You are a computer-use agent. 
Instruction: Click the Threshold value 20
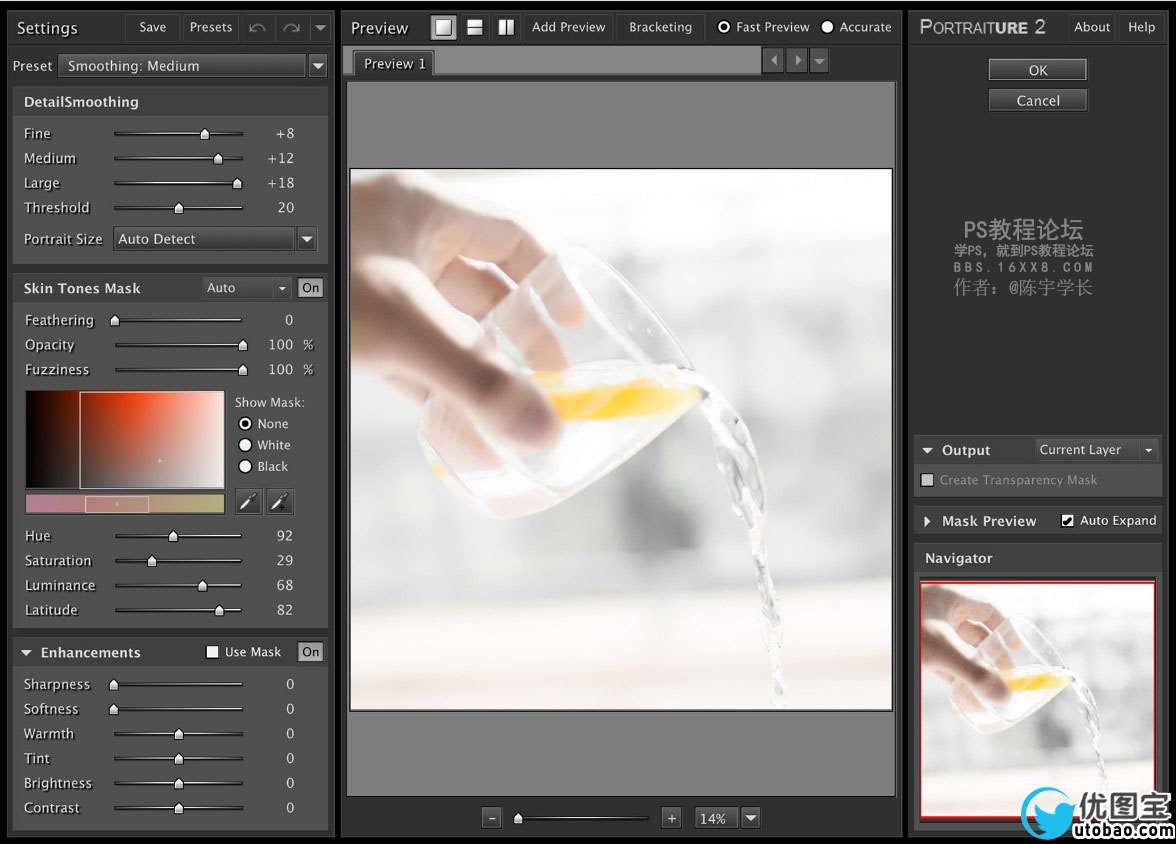pos(286,208)
